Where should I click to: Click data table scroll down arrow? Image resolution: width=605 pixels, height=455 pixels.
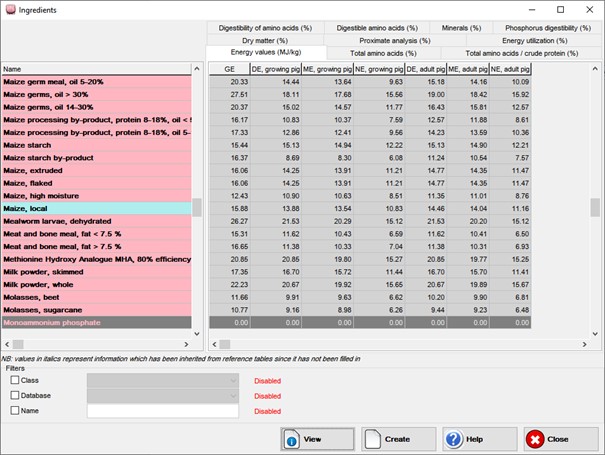click(x=595, y=334)
